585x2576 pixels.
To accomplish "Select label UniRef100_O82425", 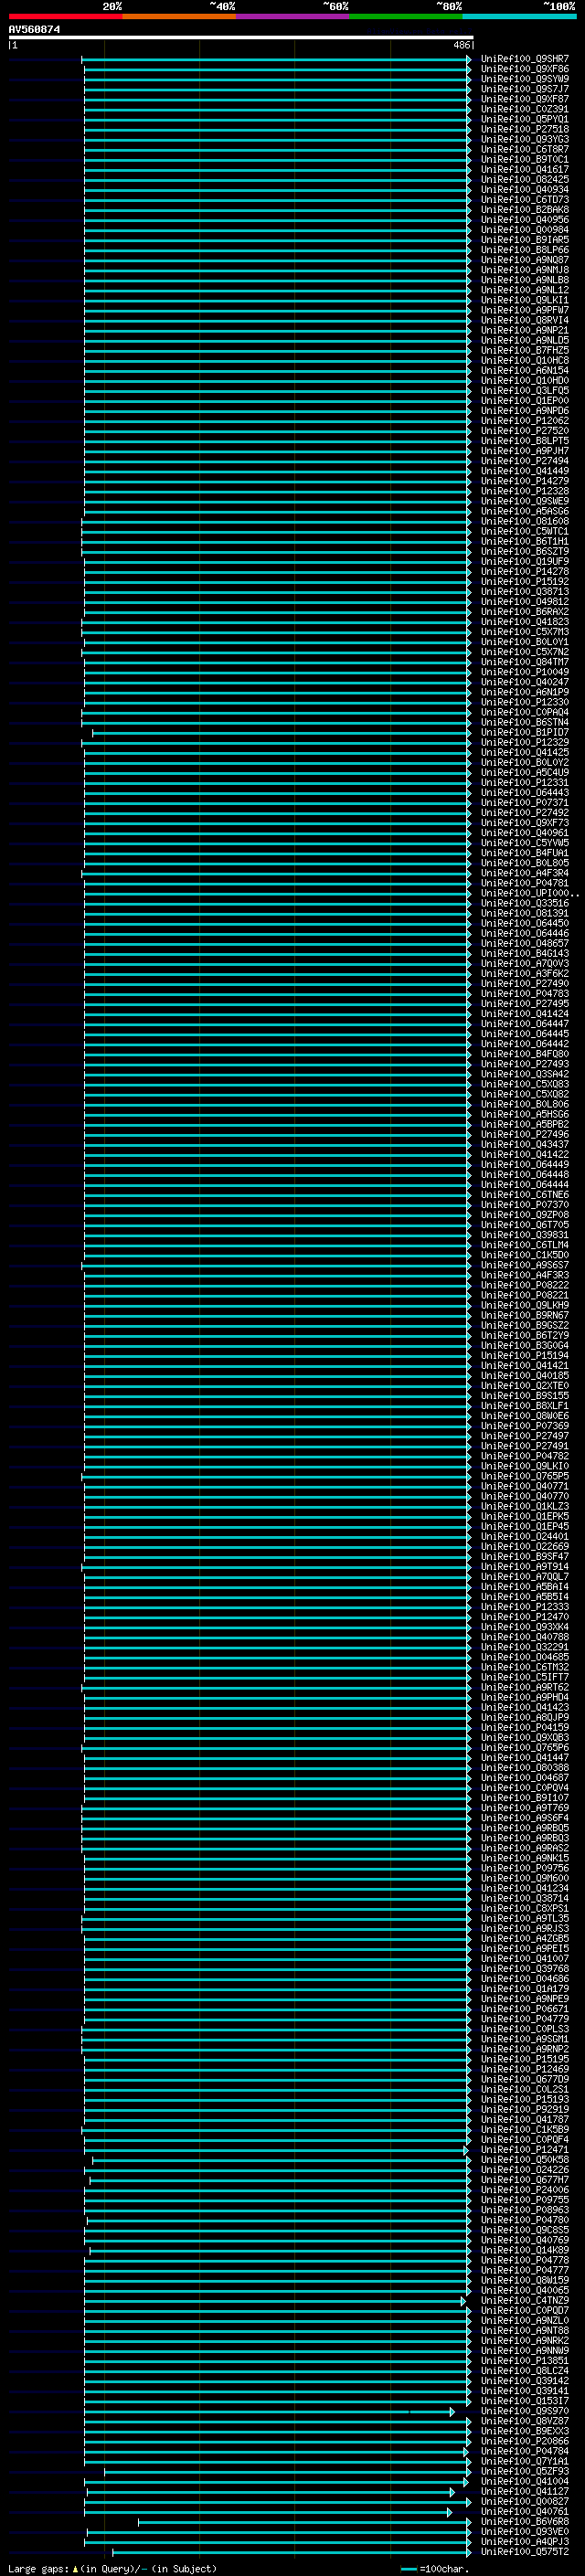I will [x=525, y=180].
